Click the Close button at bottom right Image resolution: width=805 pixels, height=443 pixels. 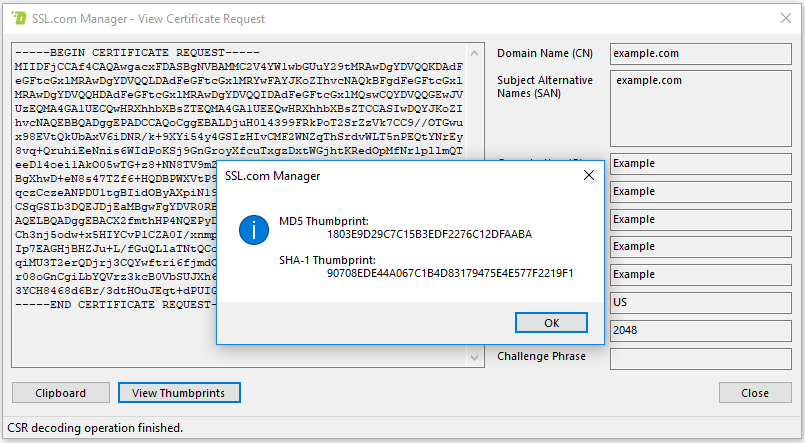pyautogui.click(x=755, y=393)
